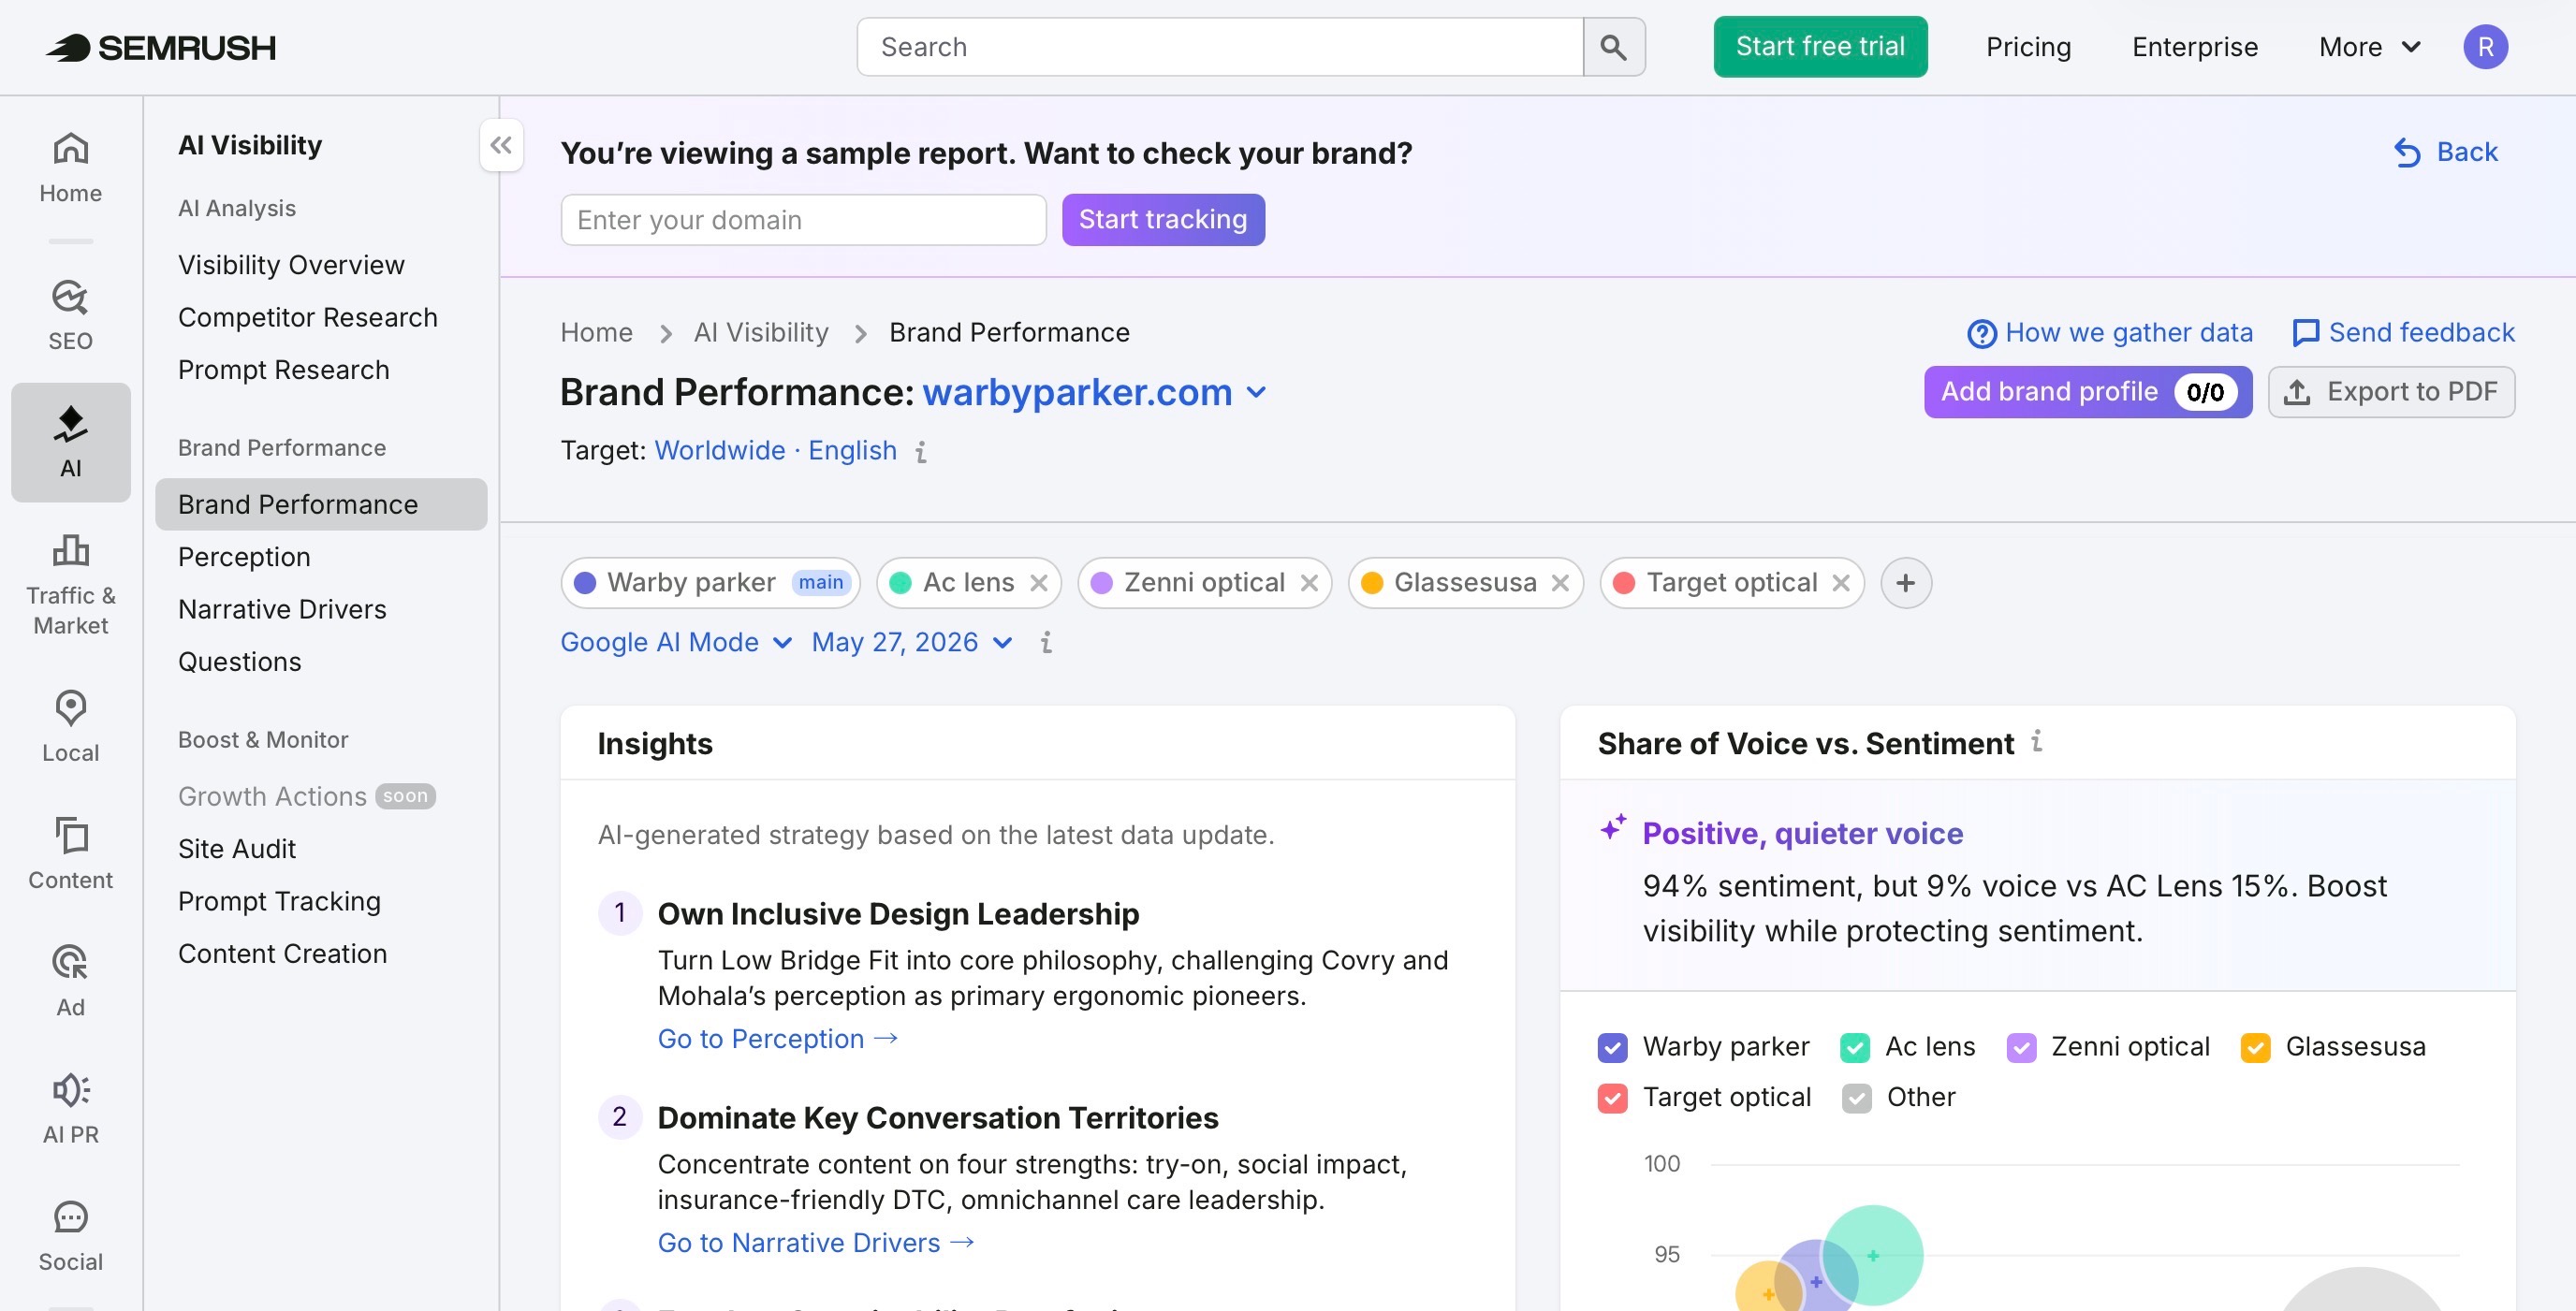Click the Back arrow link
2576x1311 pixels.
coord(2446,152)
